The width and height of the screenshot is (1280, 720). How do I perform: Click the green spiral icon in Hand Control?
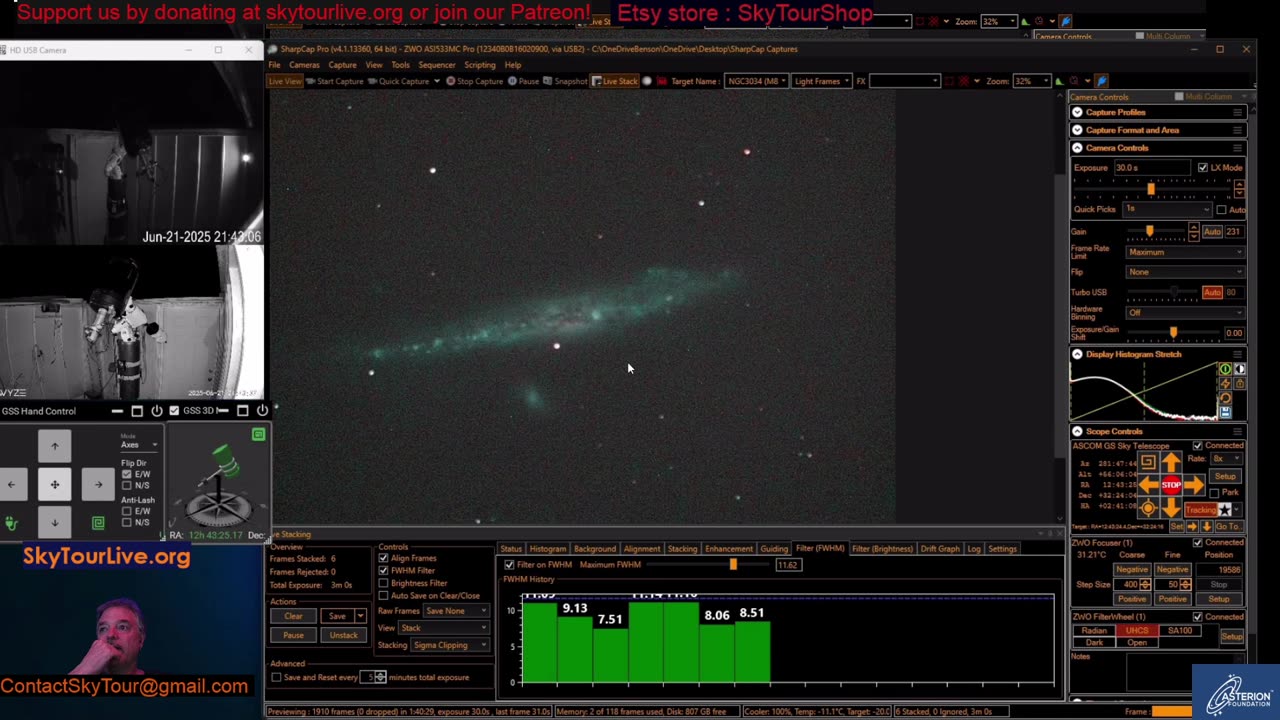coord(98,523)
